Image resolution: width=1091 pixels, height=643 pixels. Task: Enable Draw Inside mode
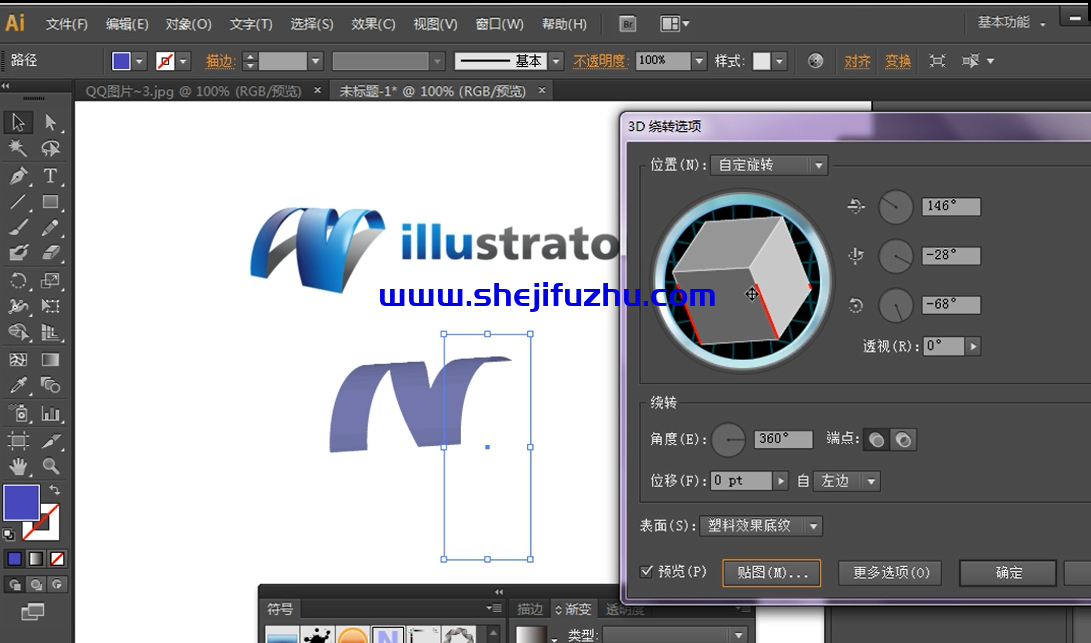(x=57, y=585)
